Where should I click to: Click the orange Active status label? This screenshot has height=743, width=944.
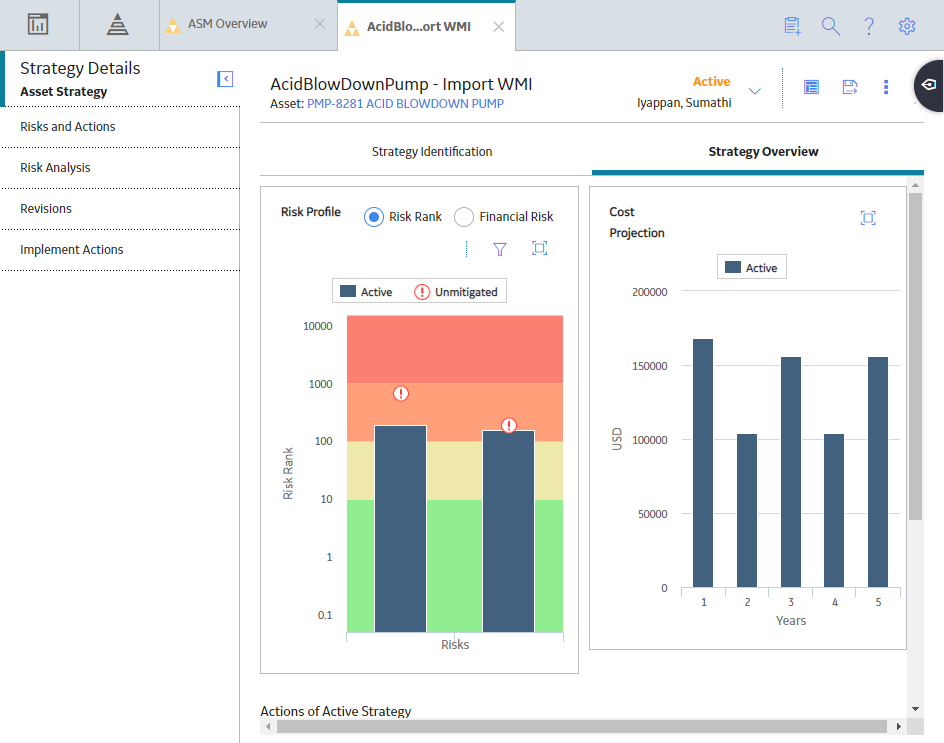pos(711,81)
